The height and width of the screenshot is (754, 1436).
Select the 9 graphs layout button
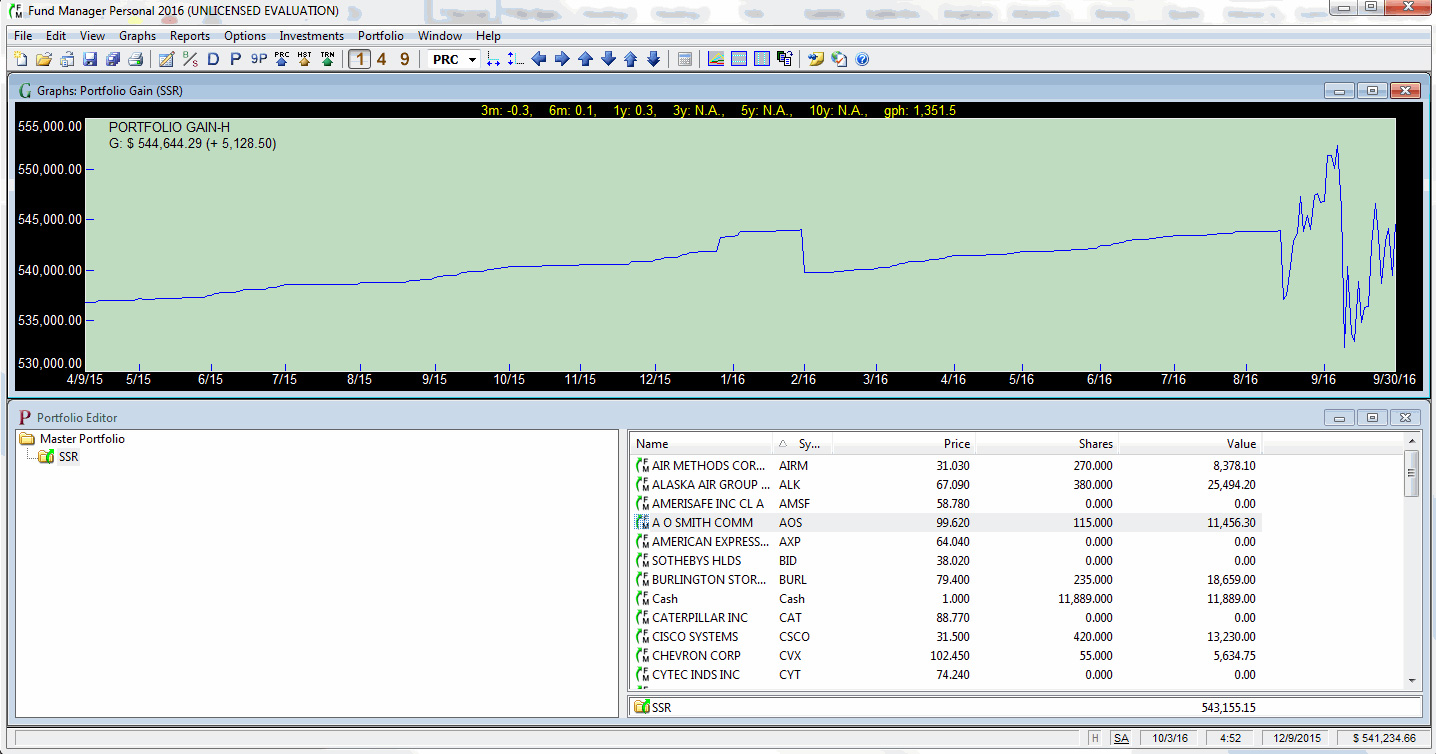[x=403, y=58]
